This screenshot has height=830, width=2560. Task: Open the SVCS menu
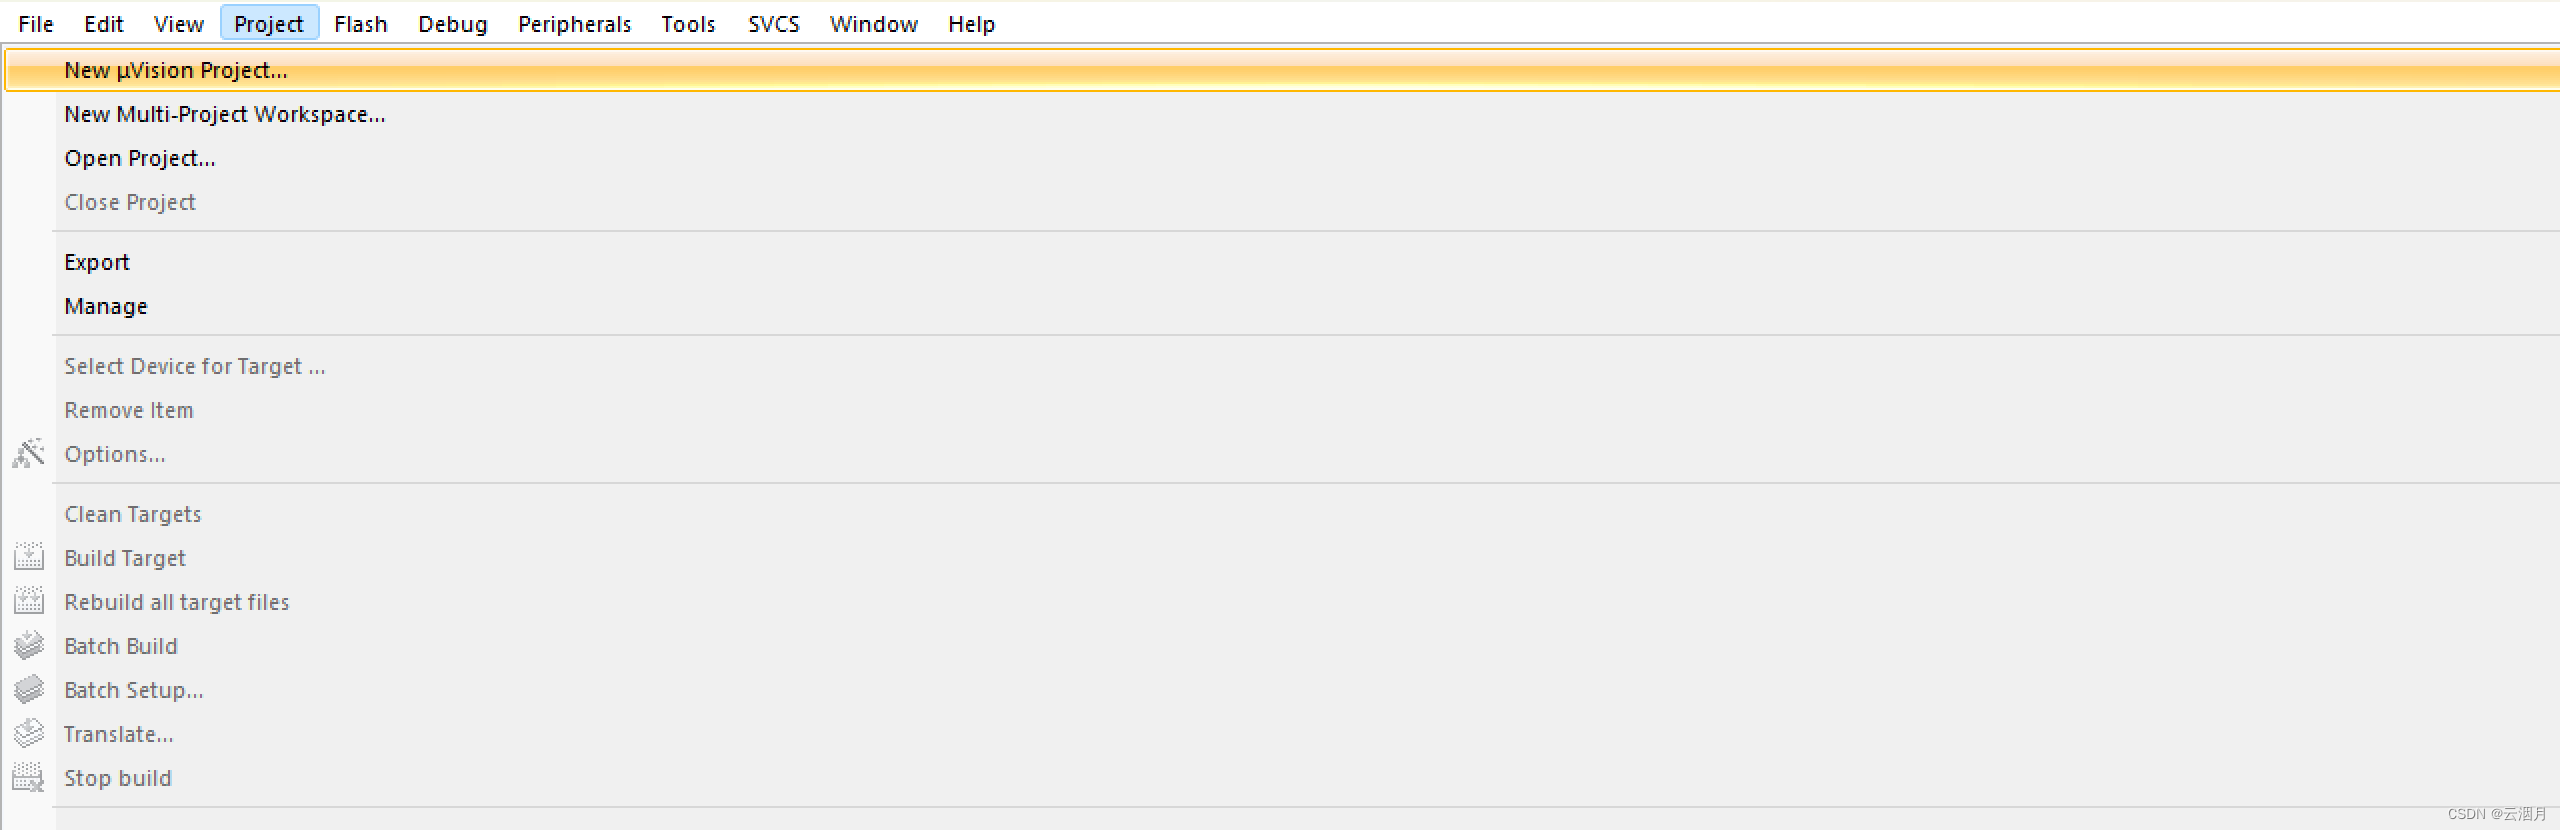point(774,24)
